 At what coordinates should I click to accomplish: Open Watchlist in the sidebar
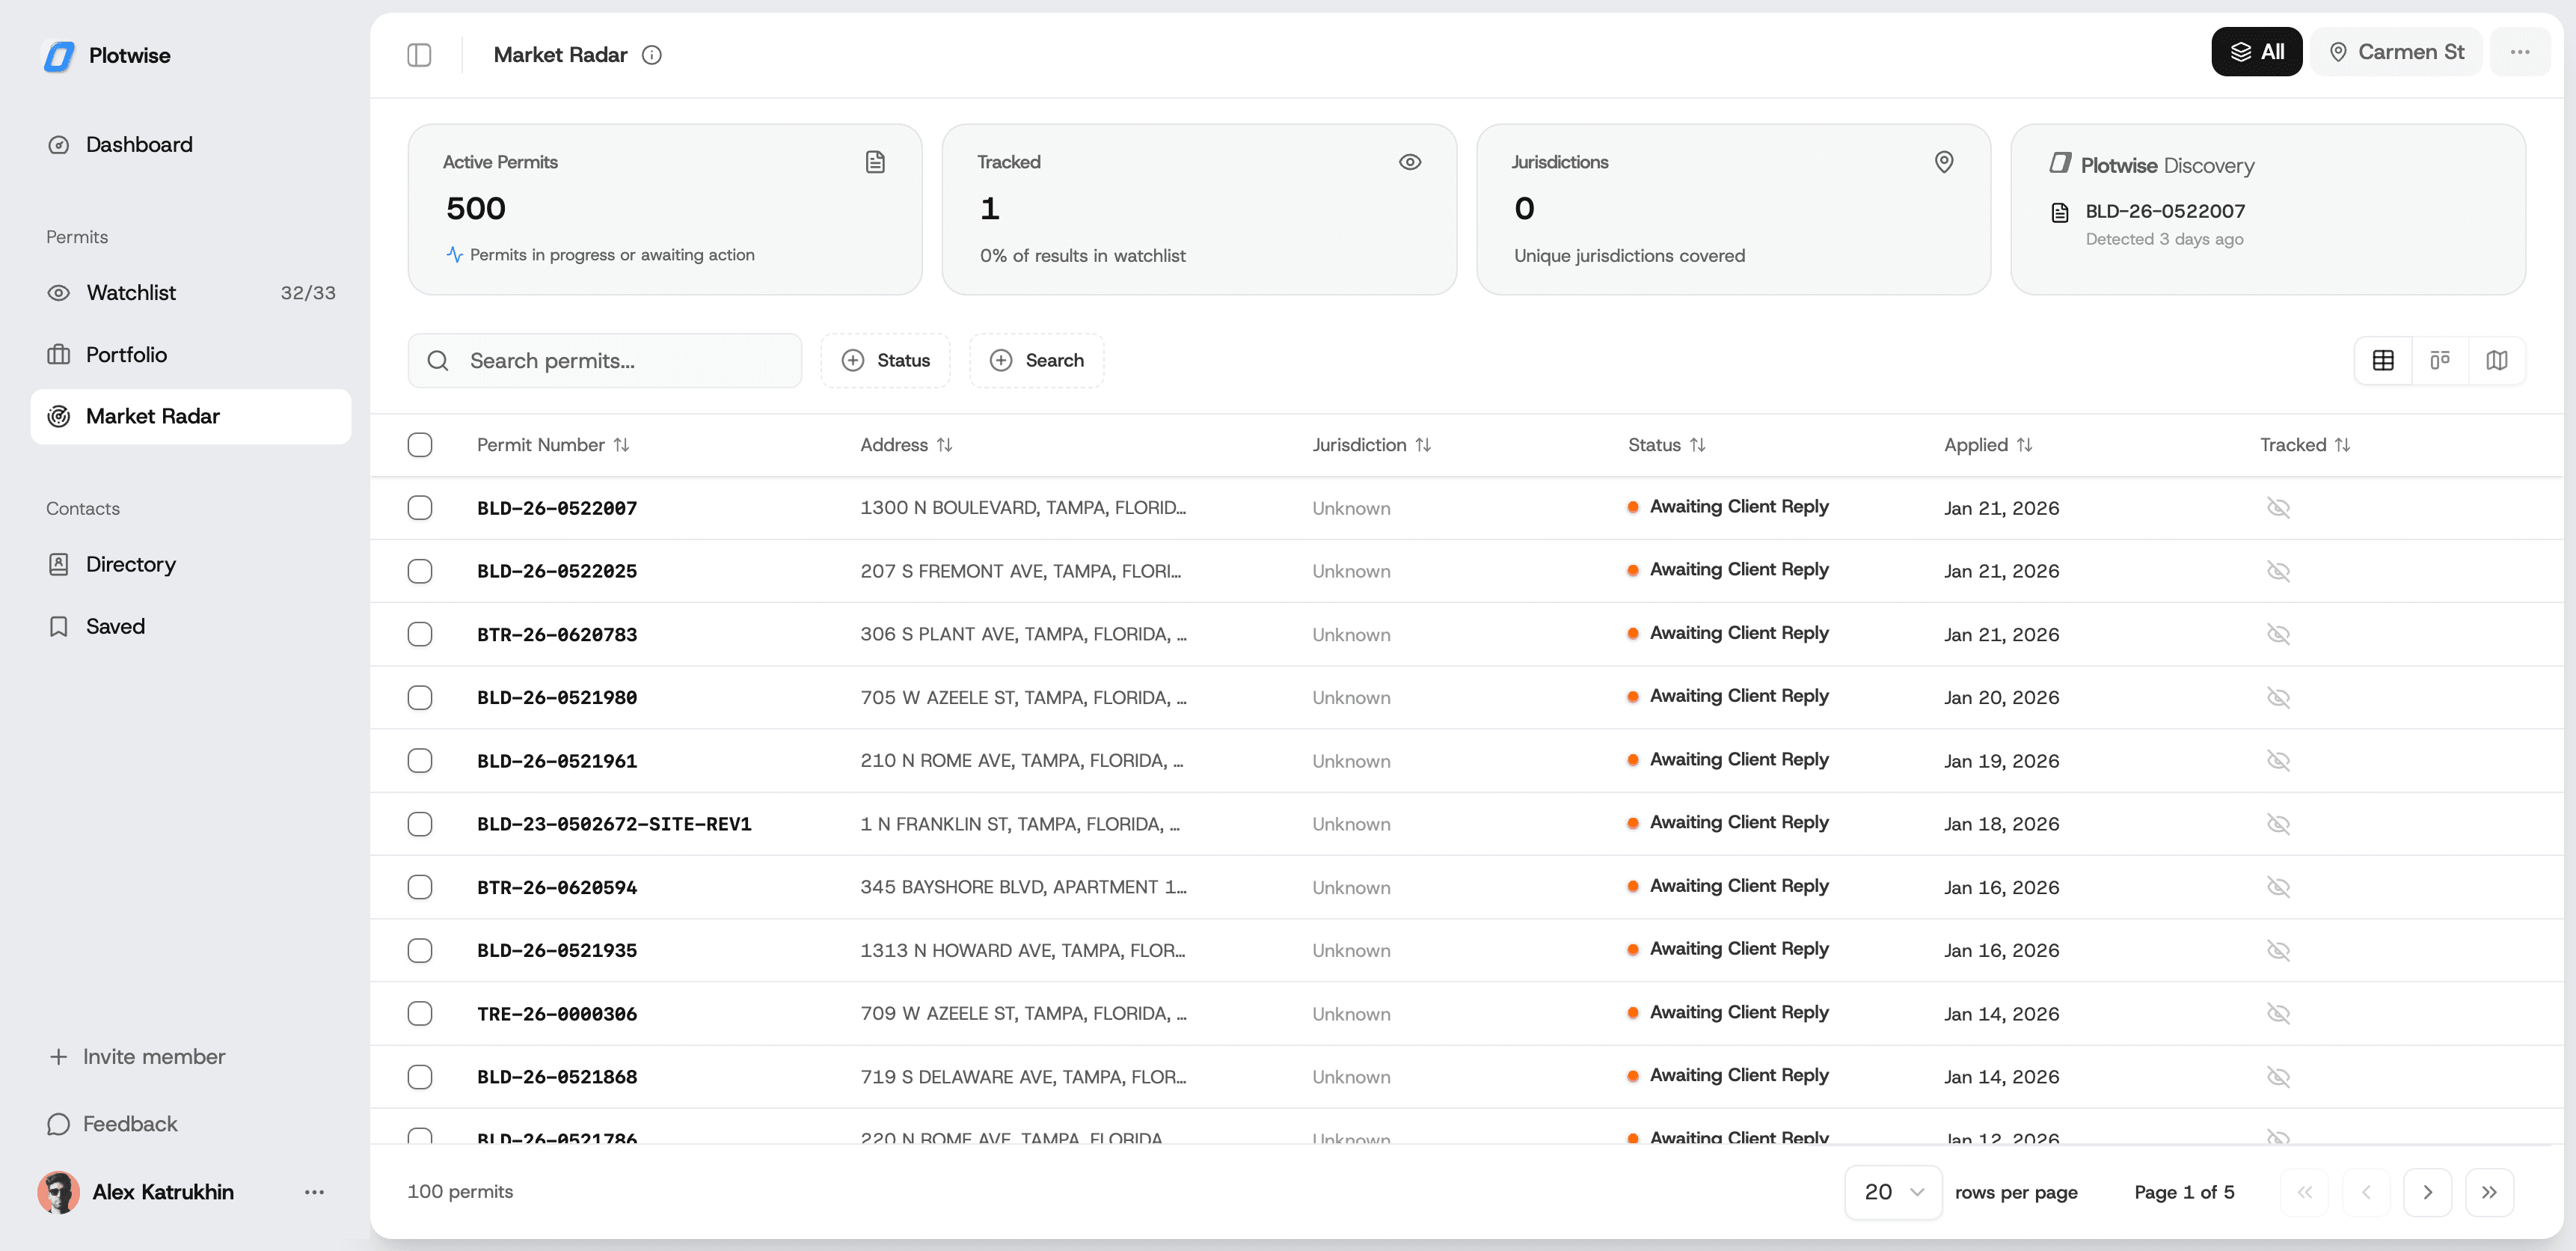pos(131,293)
